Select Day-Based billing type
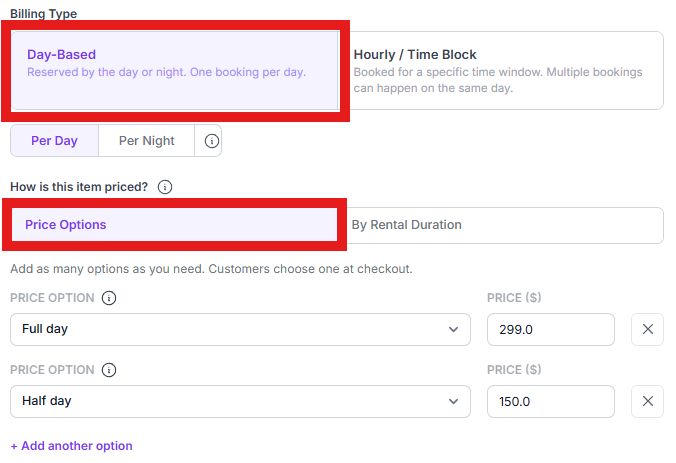Screen dimensions: 676x463 175,70
